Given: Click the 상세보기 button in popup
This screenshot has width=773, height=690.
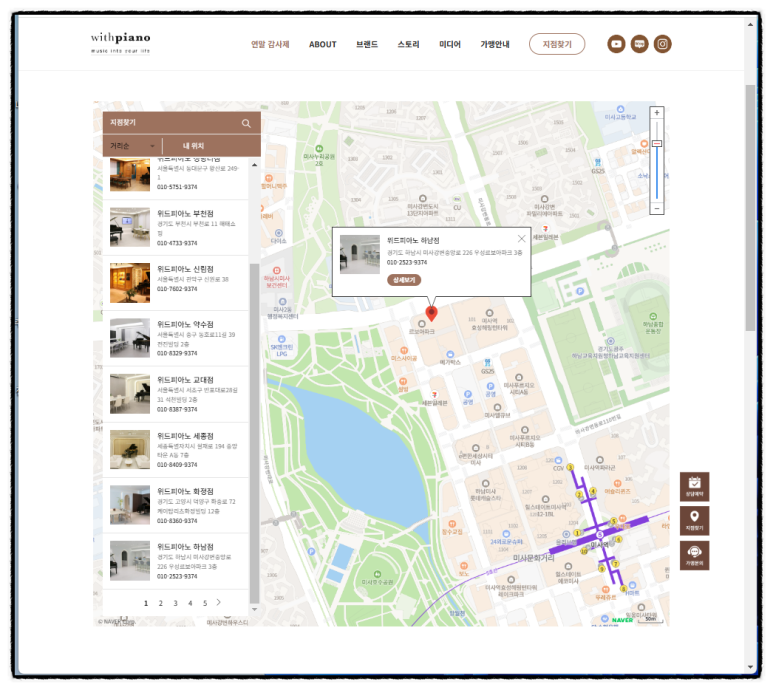Looking at the screenshot, I should [x=404, y=280].
